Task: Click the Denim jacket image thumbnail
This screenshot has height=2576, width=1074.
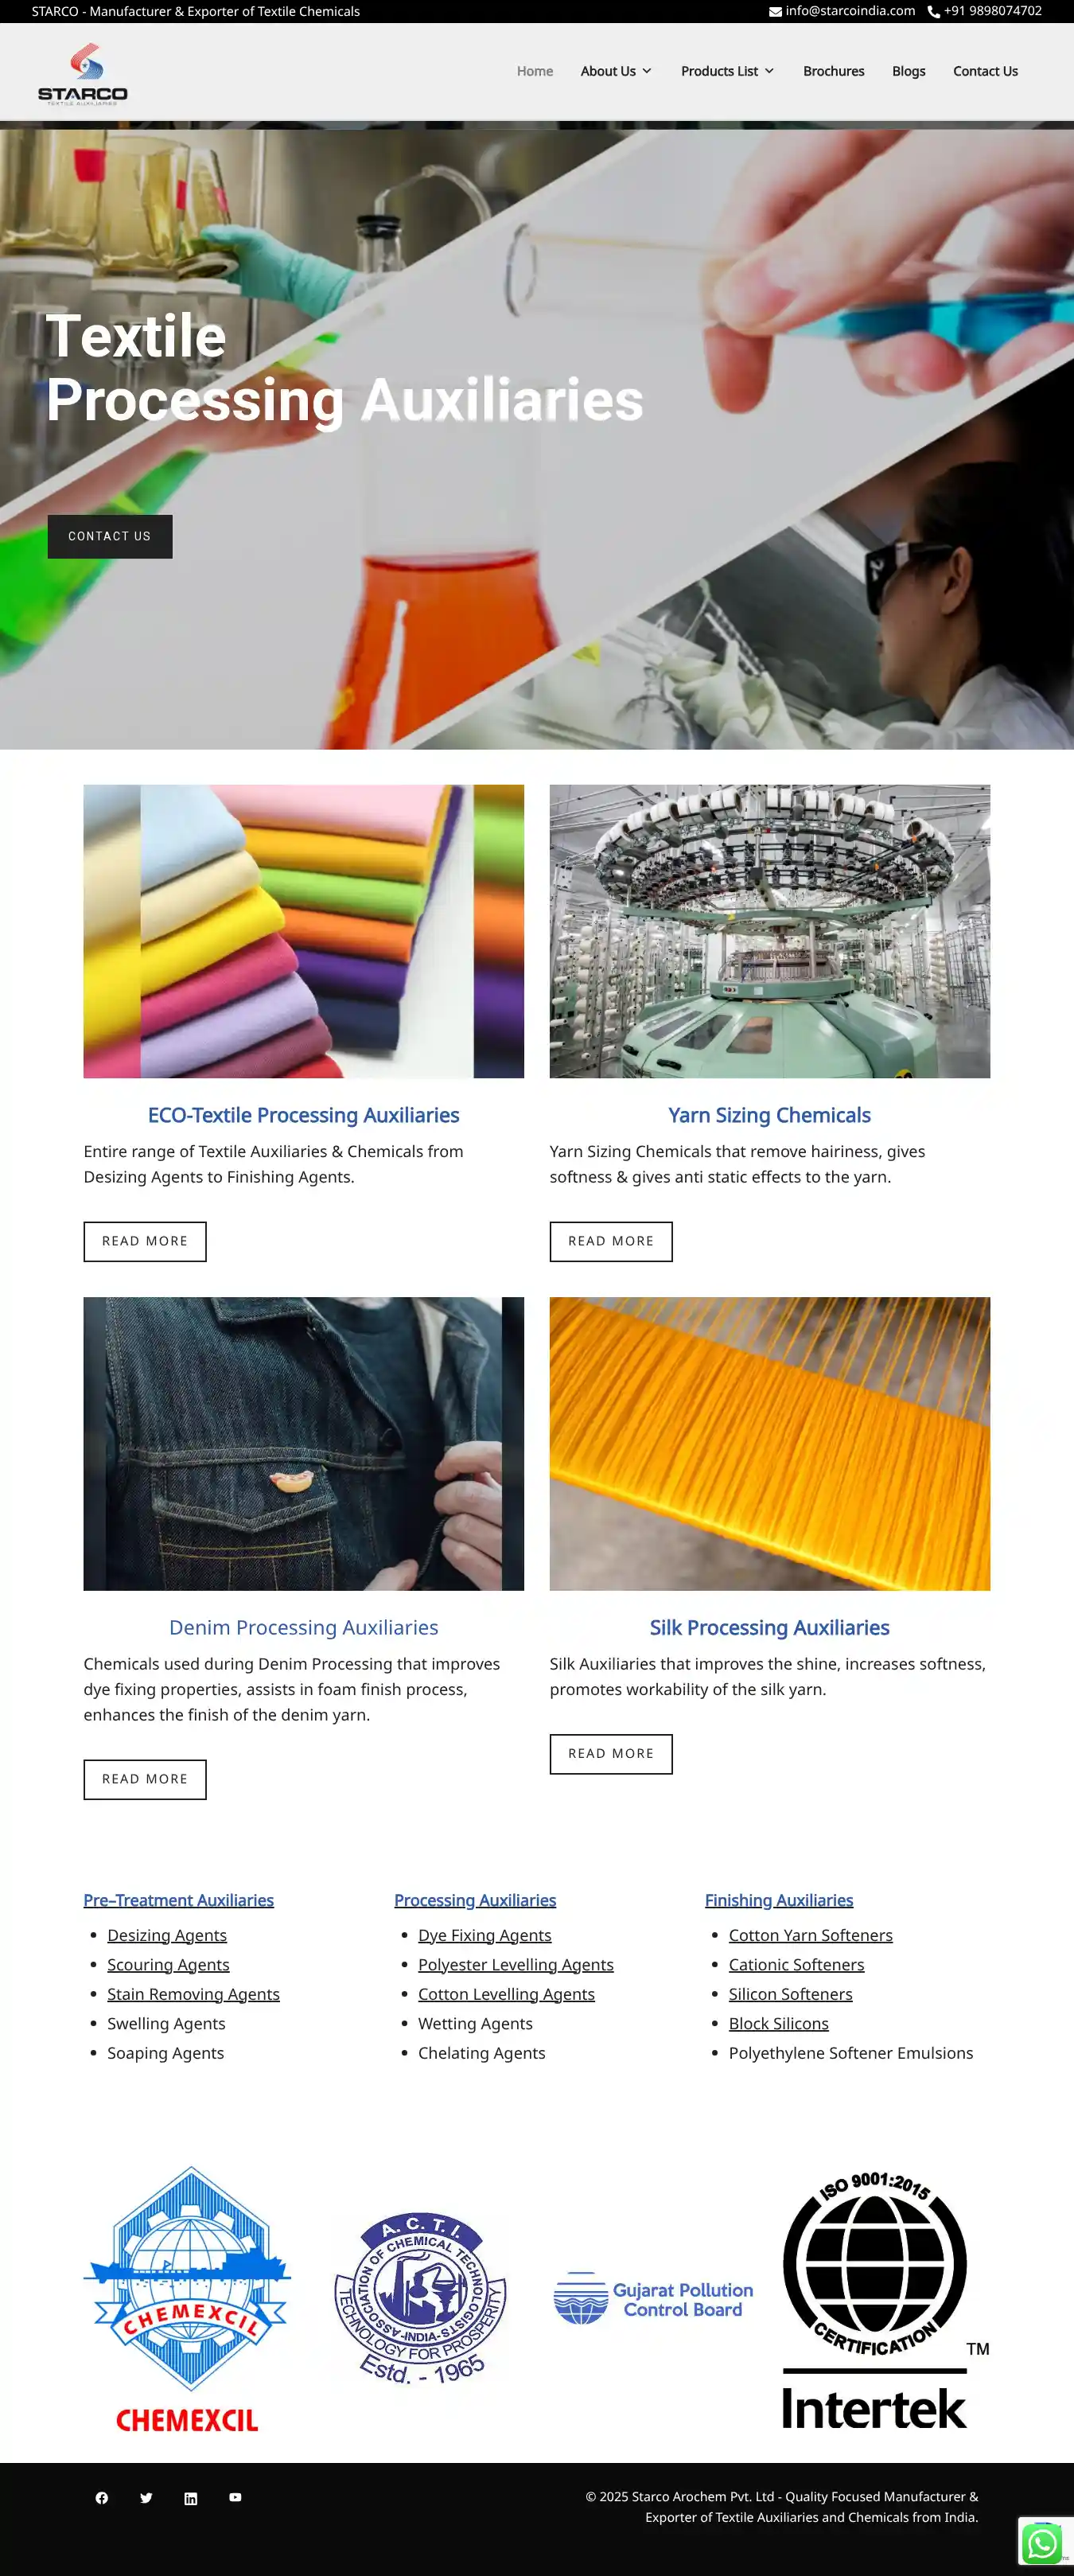Action: point(304,1443)
